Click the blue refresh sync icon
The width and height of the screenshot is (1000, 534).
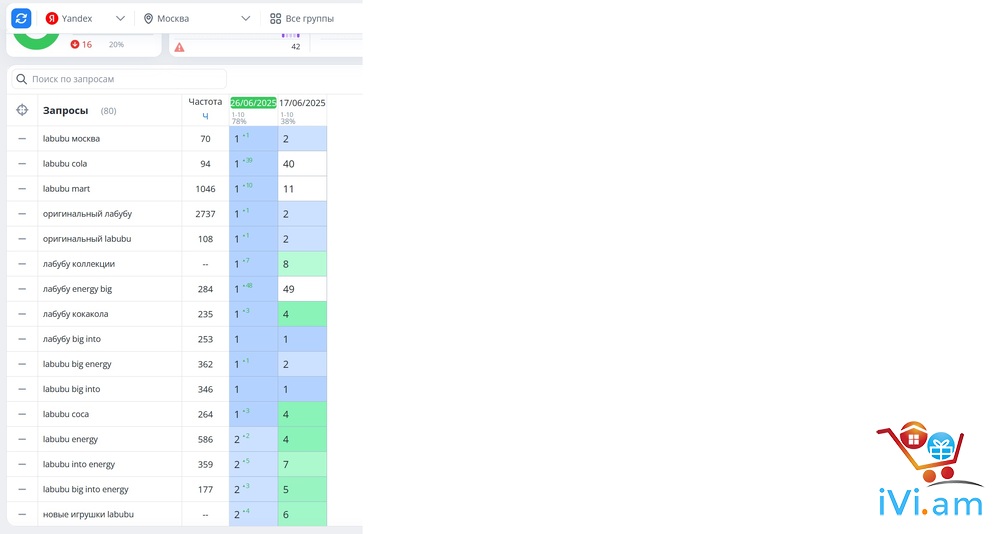pos(21,18)
